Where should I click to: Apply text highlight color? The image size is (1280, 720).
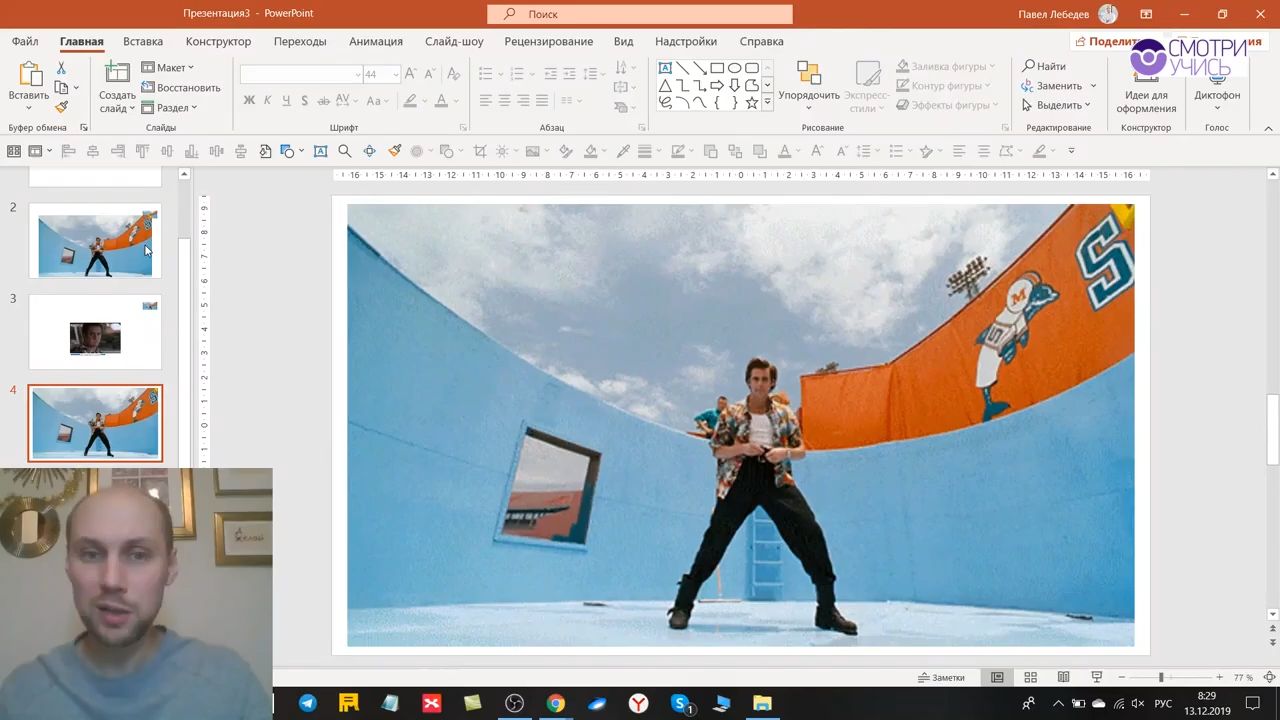coord(409,101)
